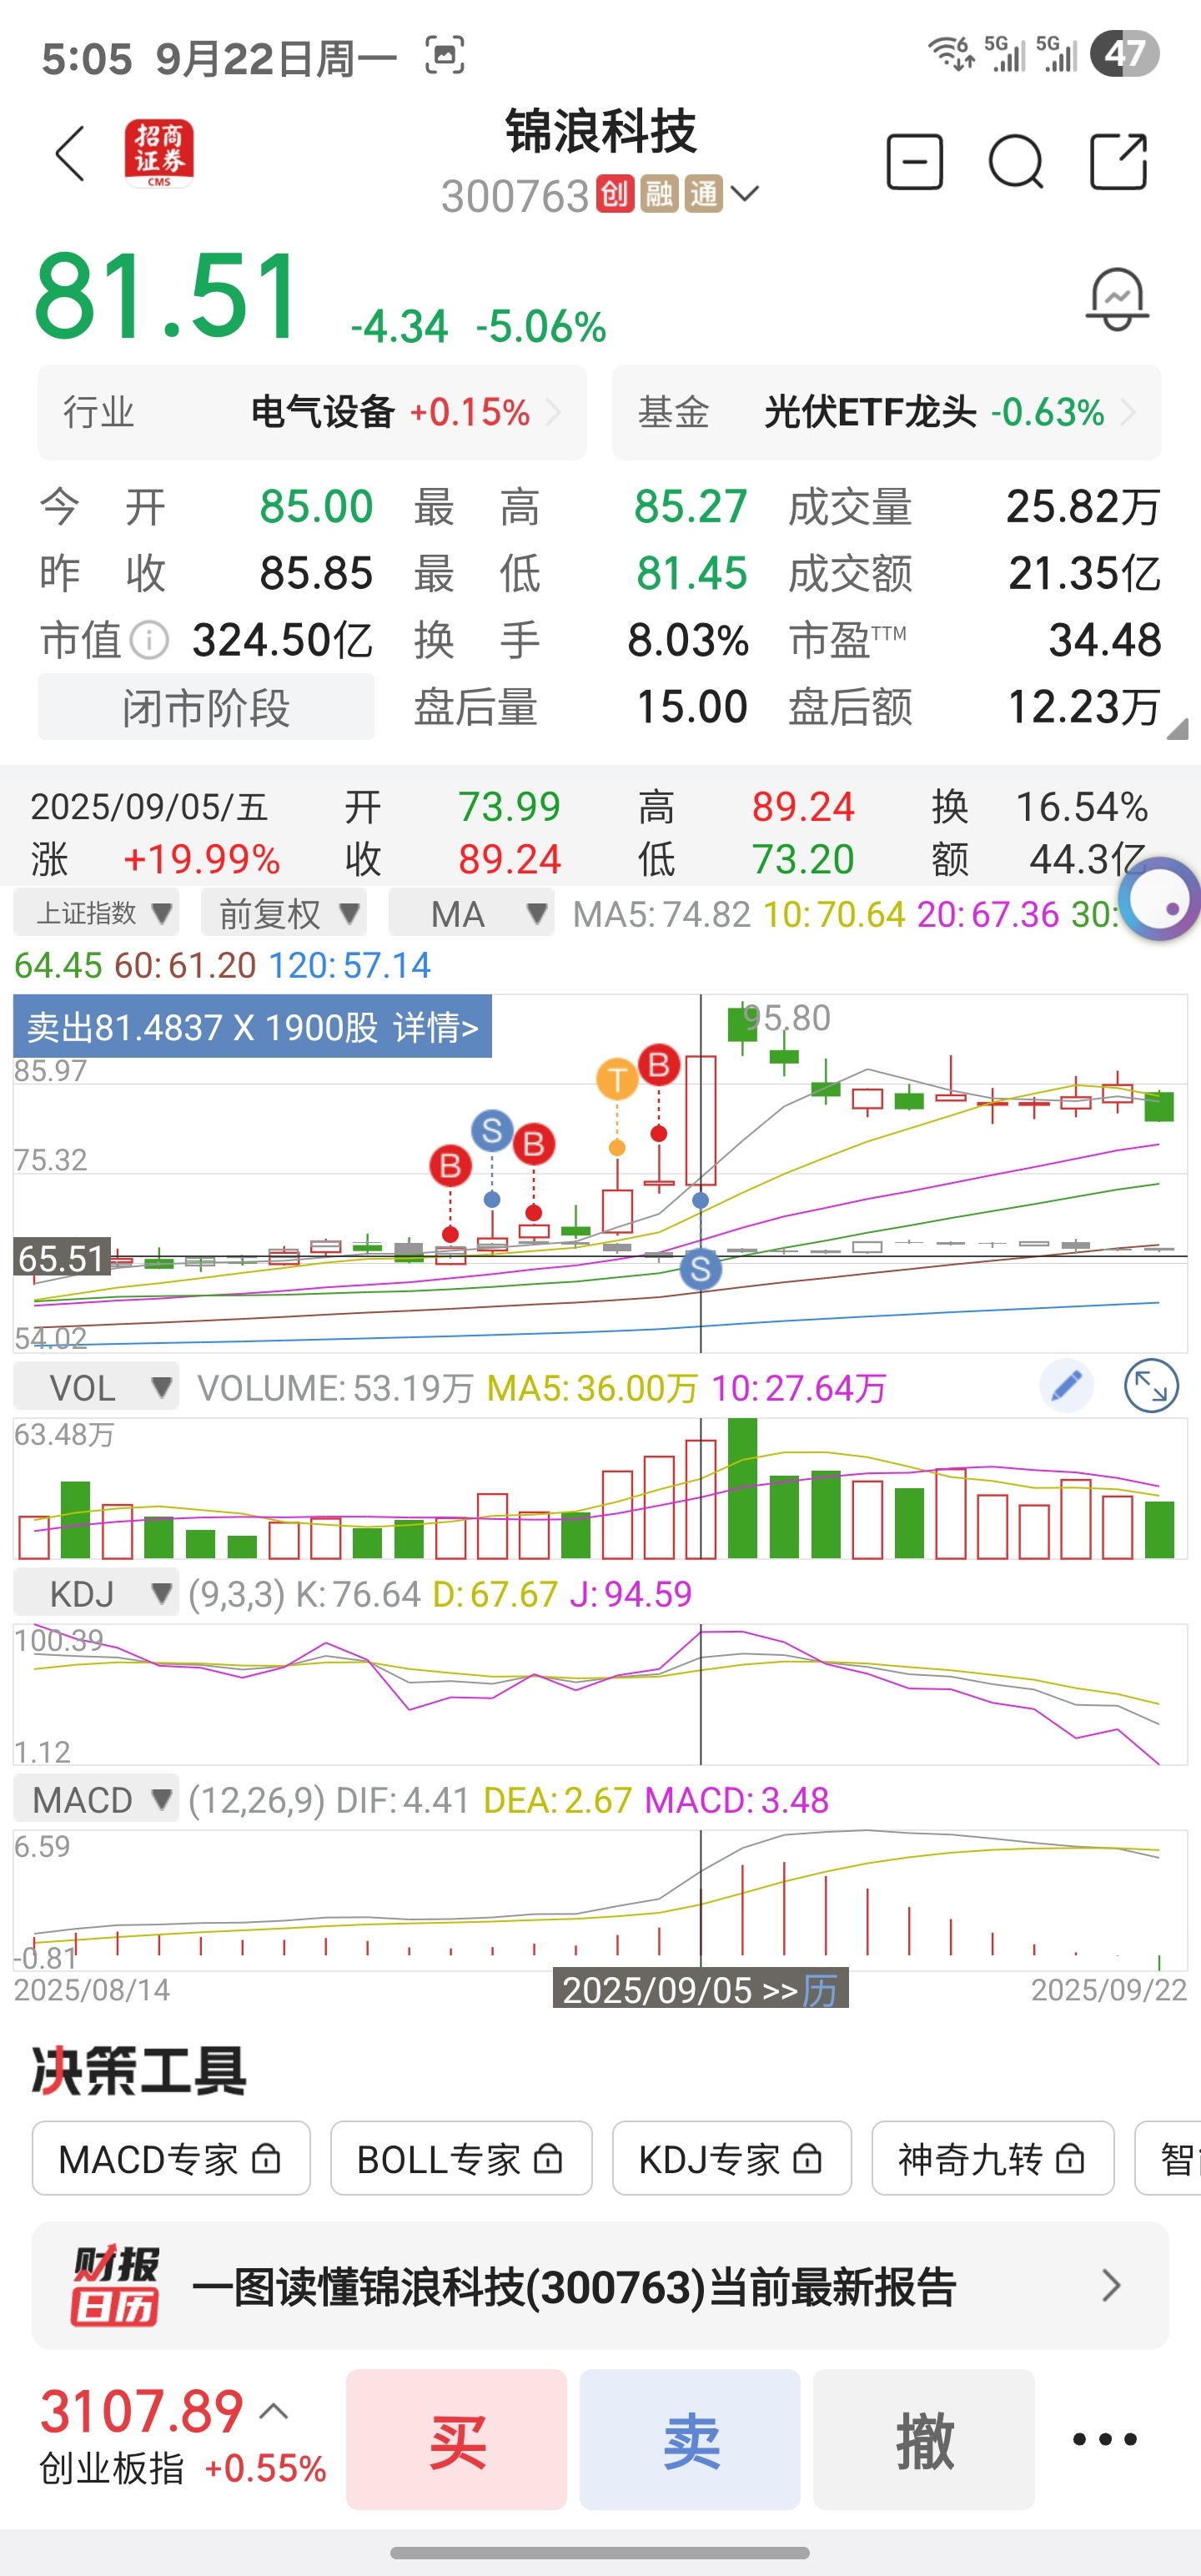This screenshot has height=2576, width=1201.
Task: Tap lock icon on 神奇九转
Action: 1070,2159
